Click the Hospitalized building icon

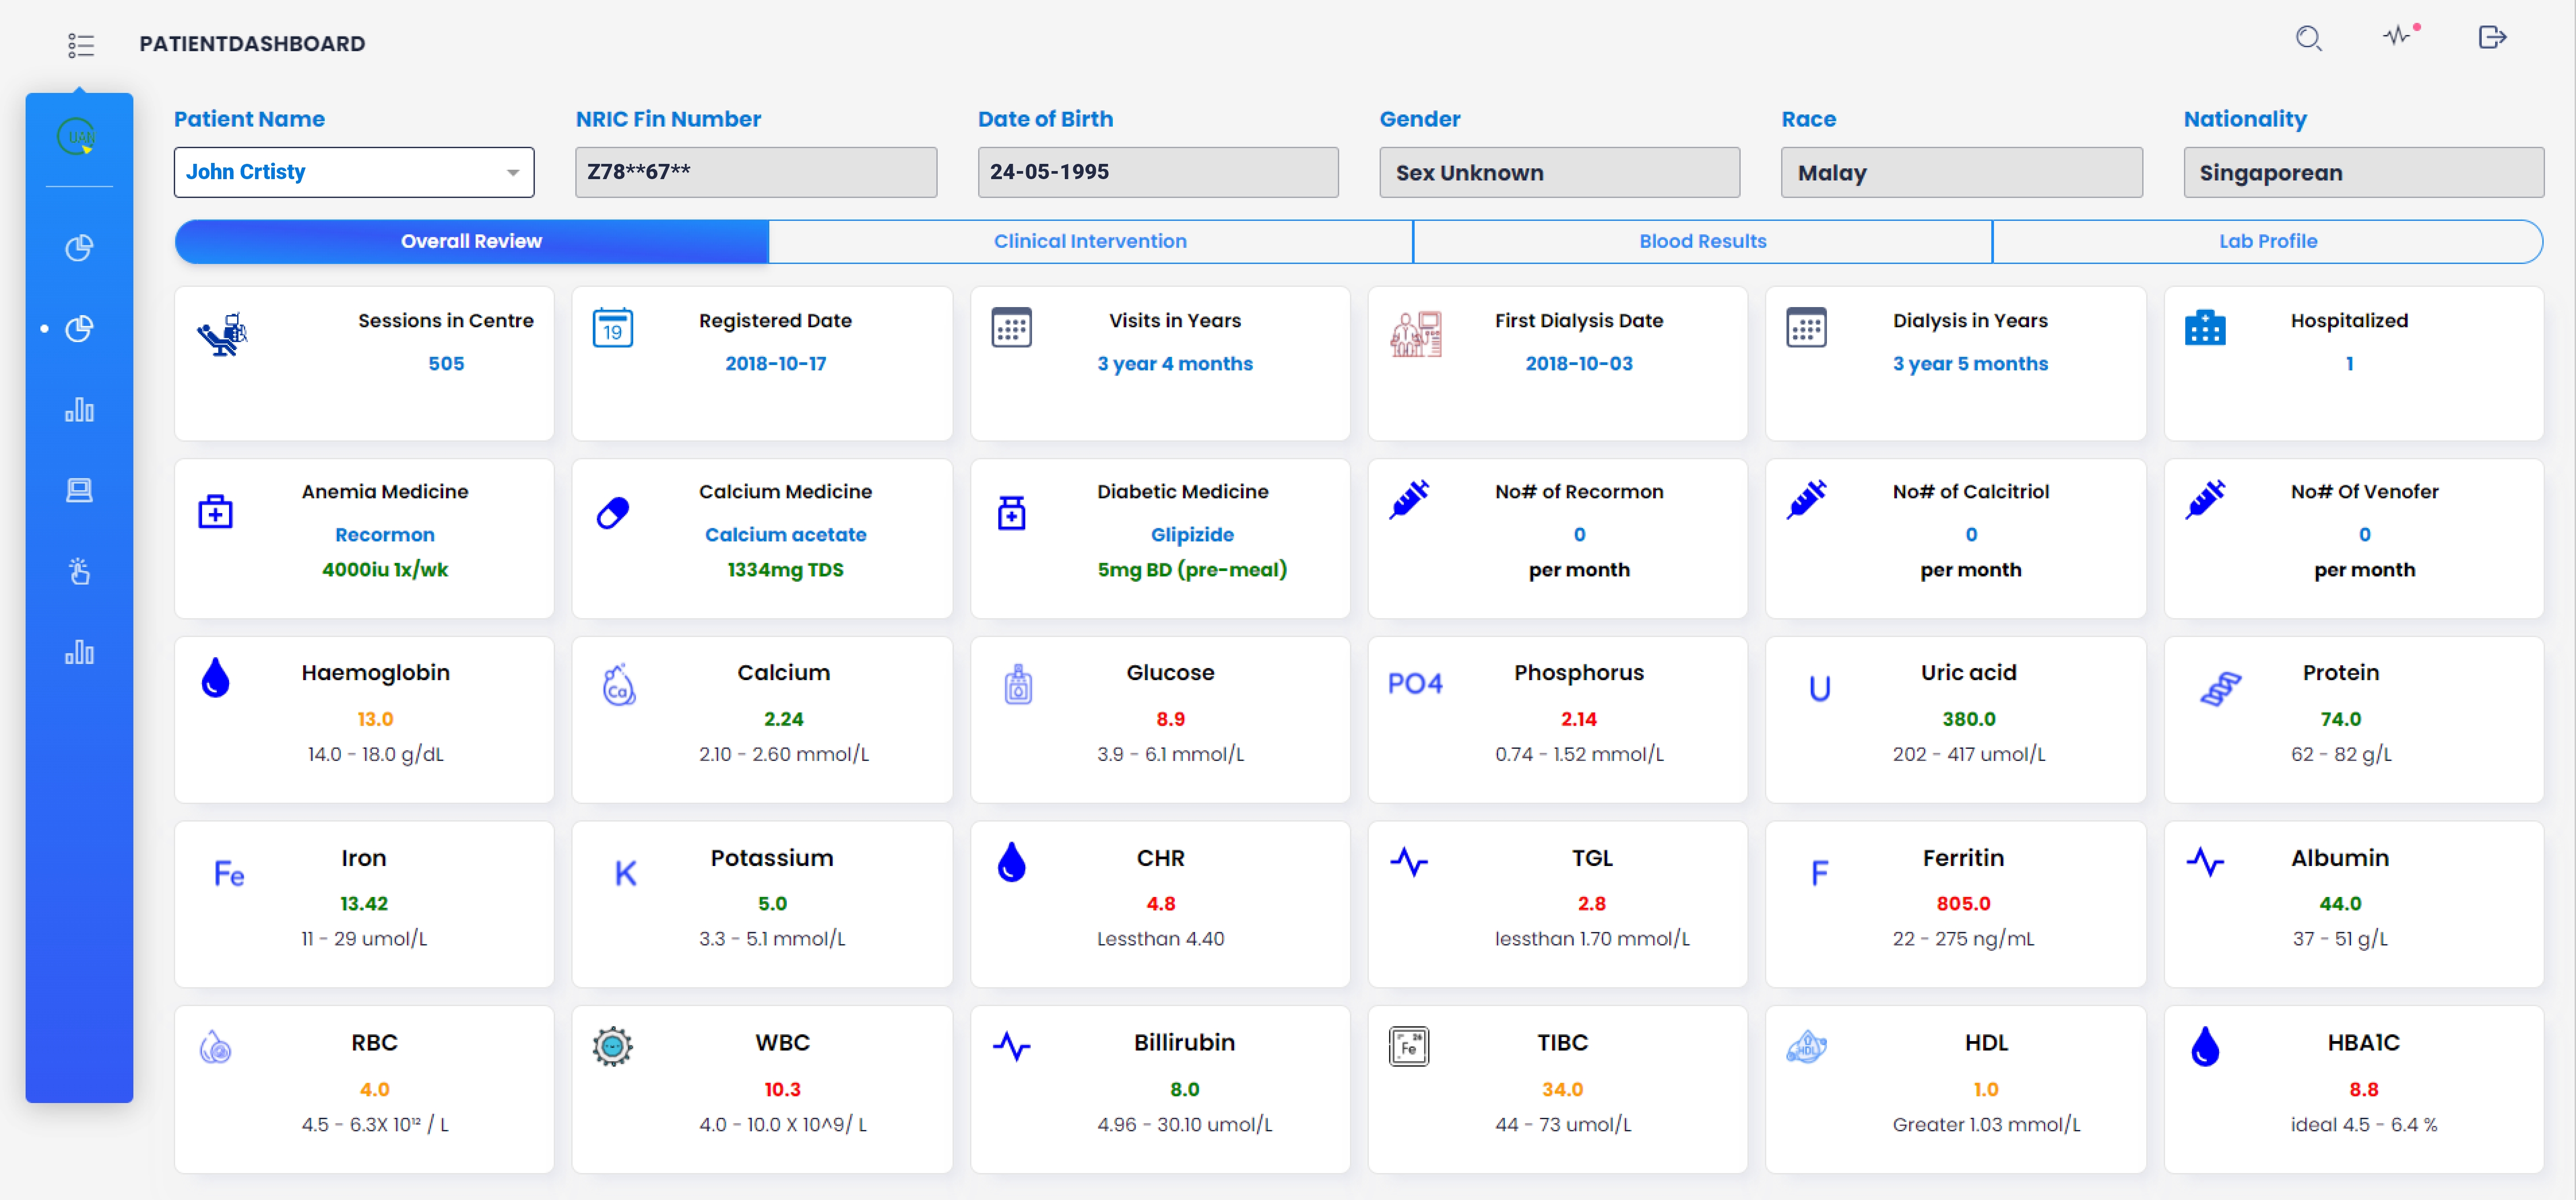coord(2204,328)
